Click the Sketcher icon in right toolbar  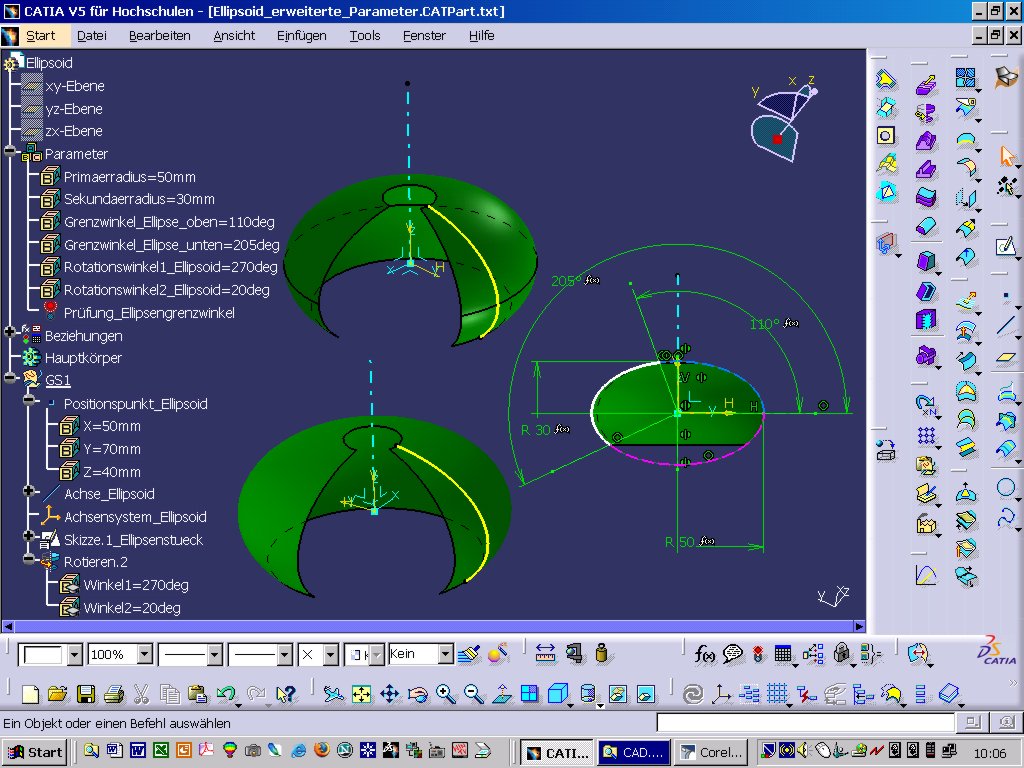pos(1006,246)
